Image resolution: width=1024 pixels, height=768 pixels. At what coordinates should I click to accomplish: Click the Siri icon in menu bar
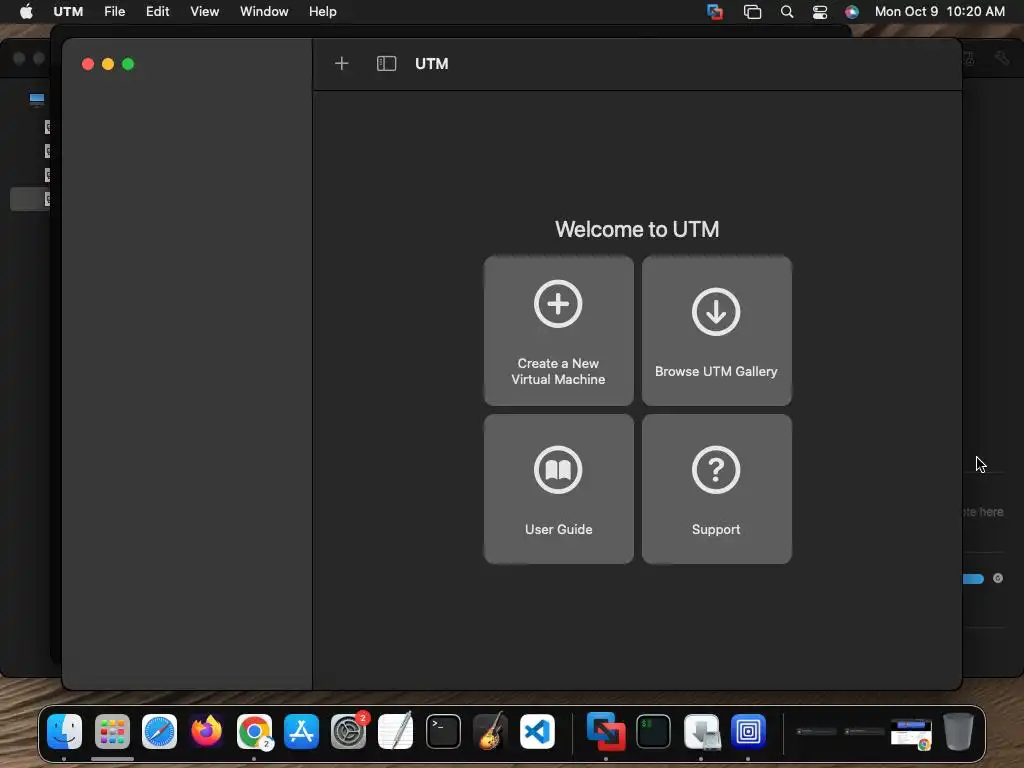tap(852, 12)
